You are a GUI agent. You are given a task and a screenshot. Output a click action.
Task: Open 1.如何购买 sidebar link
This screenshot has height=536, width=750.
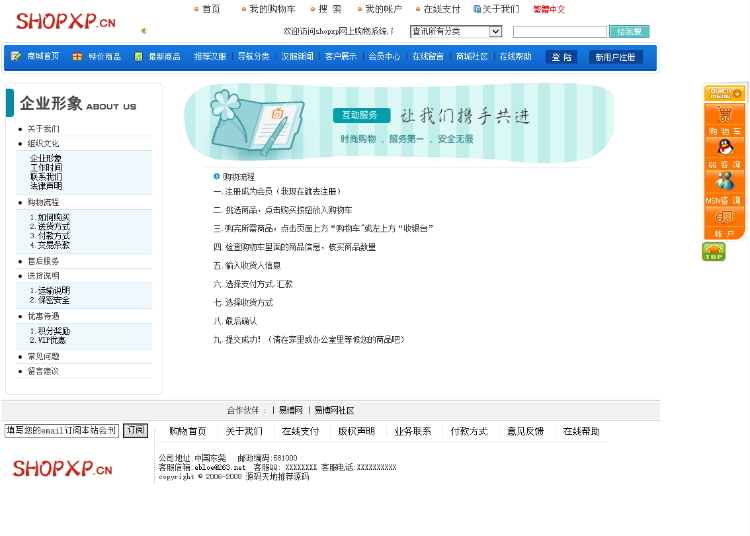[50, 217]
